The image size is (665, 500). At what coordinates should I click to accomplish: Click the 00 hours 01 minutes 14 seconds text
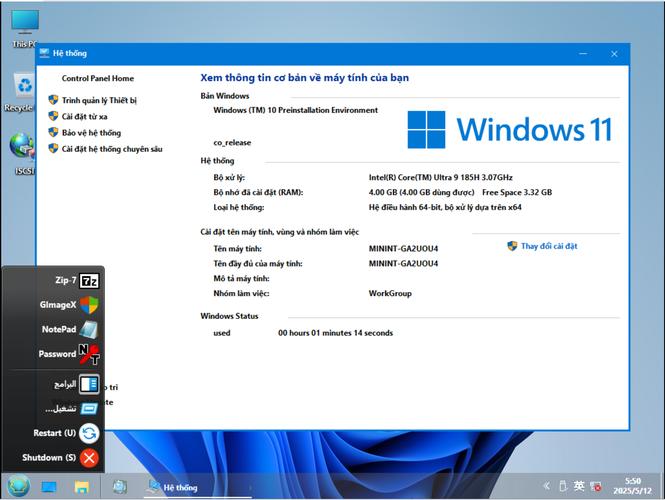(x=335, y=333)
